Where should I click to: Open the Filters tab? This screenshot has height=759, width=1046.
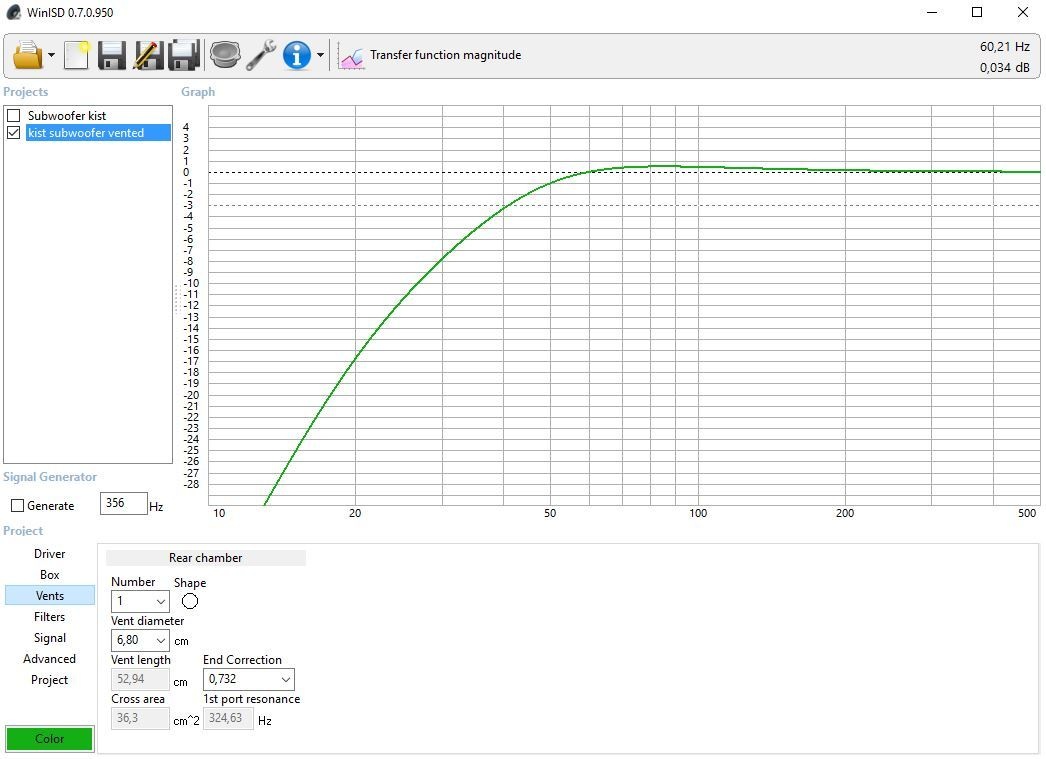pos(49,616)
